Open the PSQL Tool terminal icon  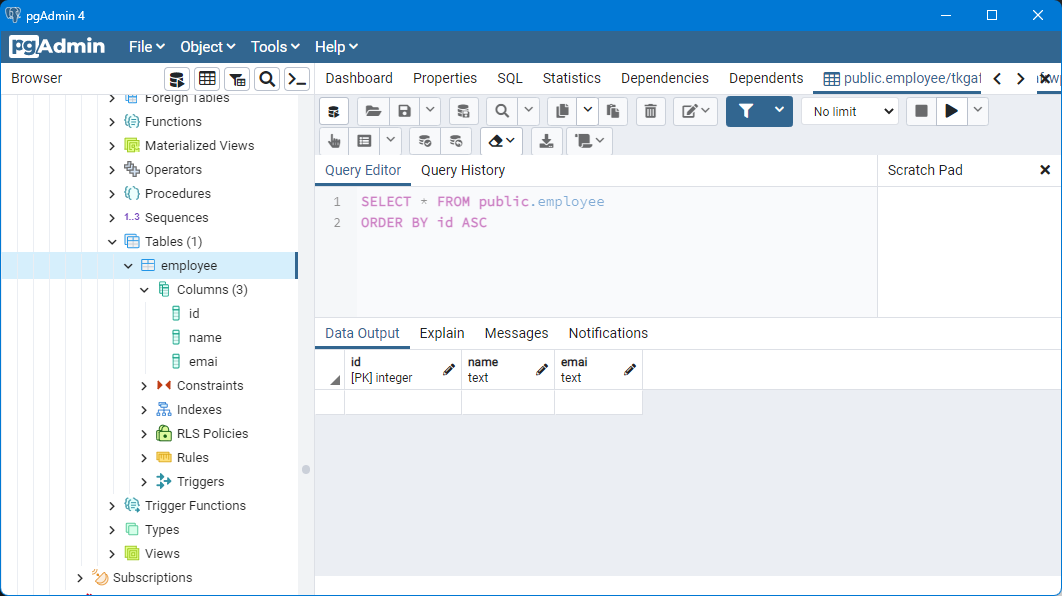(297, 79)
